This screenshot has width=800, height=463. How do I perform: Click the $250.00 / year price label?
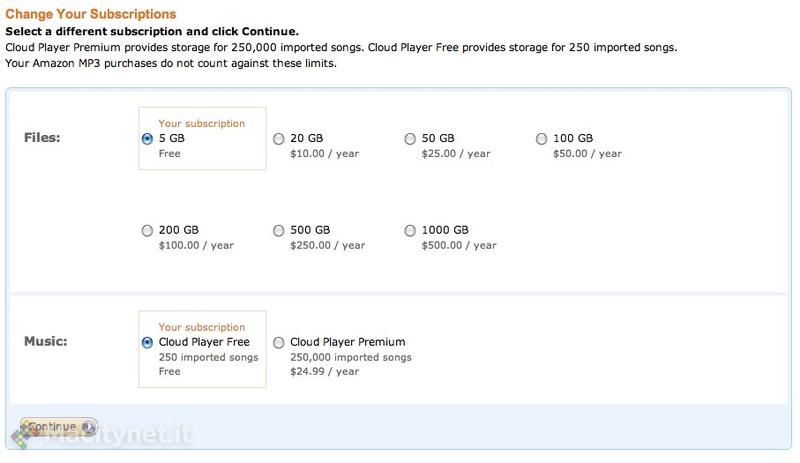tap(327, 246)
